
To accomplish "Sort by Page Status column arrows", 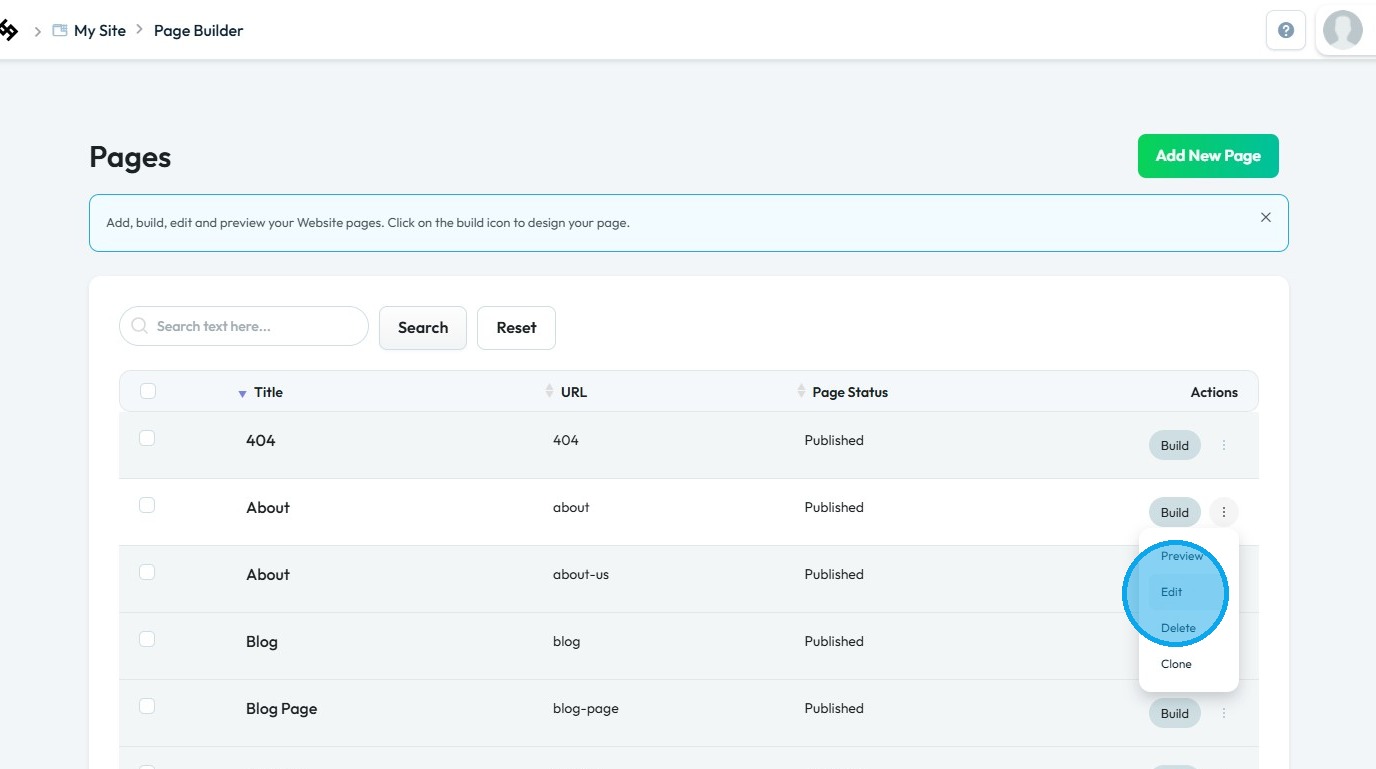I will pyautogui.click(x=801, y=391).
